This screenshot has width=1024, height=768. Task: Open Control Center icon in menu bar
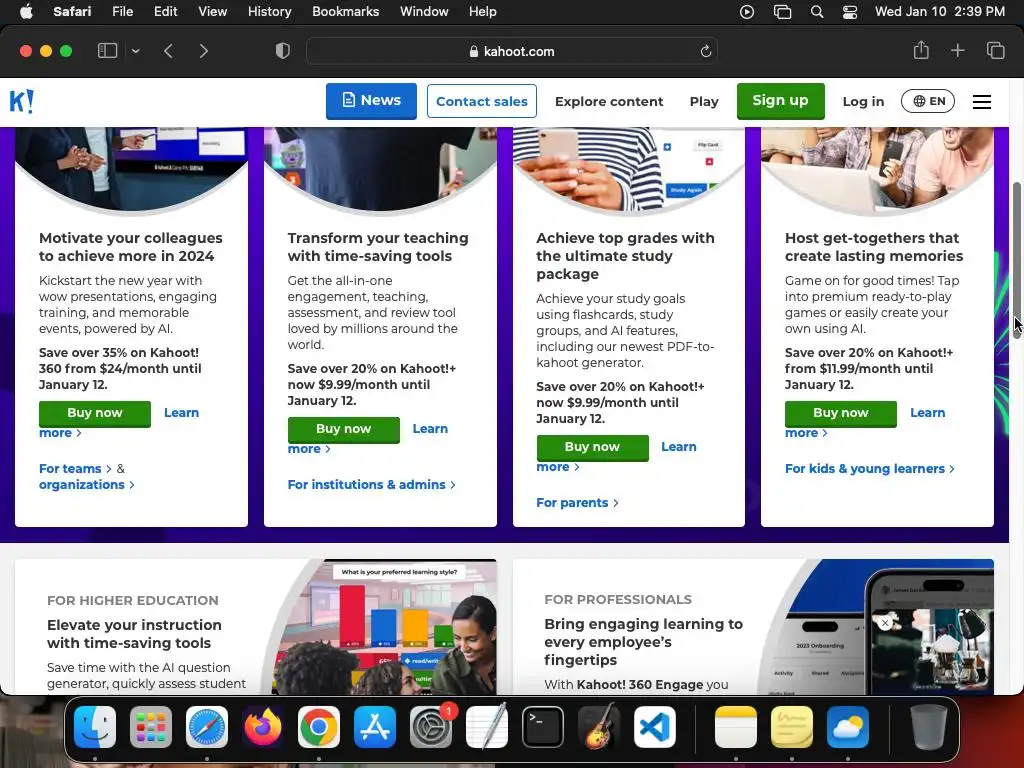click(x=850, y=12)
